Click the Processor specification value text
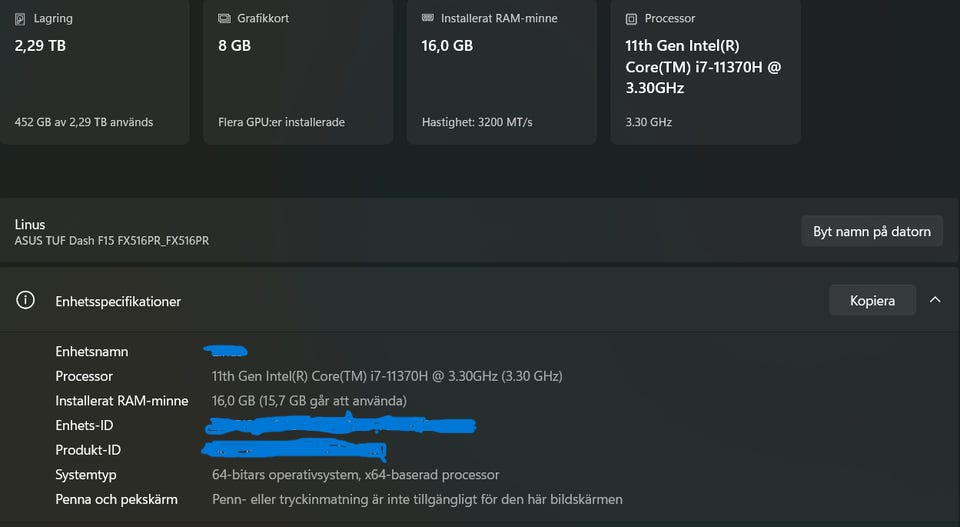Image resolution: width=960 pixels, height=527 pixels. [387, 376]
